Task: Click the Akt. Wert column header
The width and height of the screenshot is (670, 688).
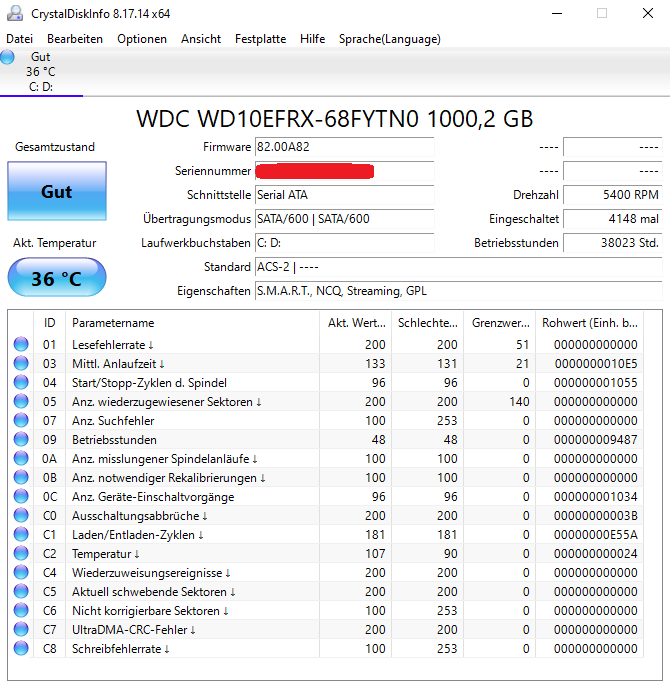Action: (356, 323)
